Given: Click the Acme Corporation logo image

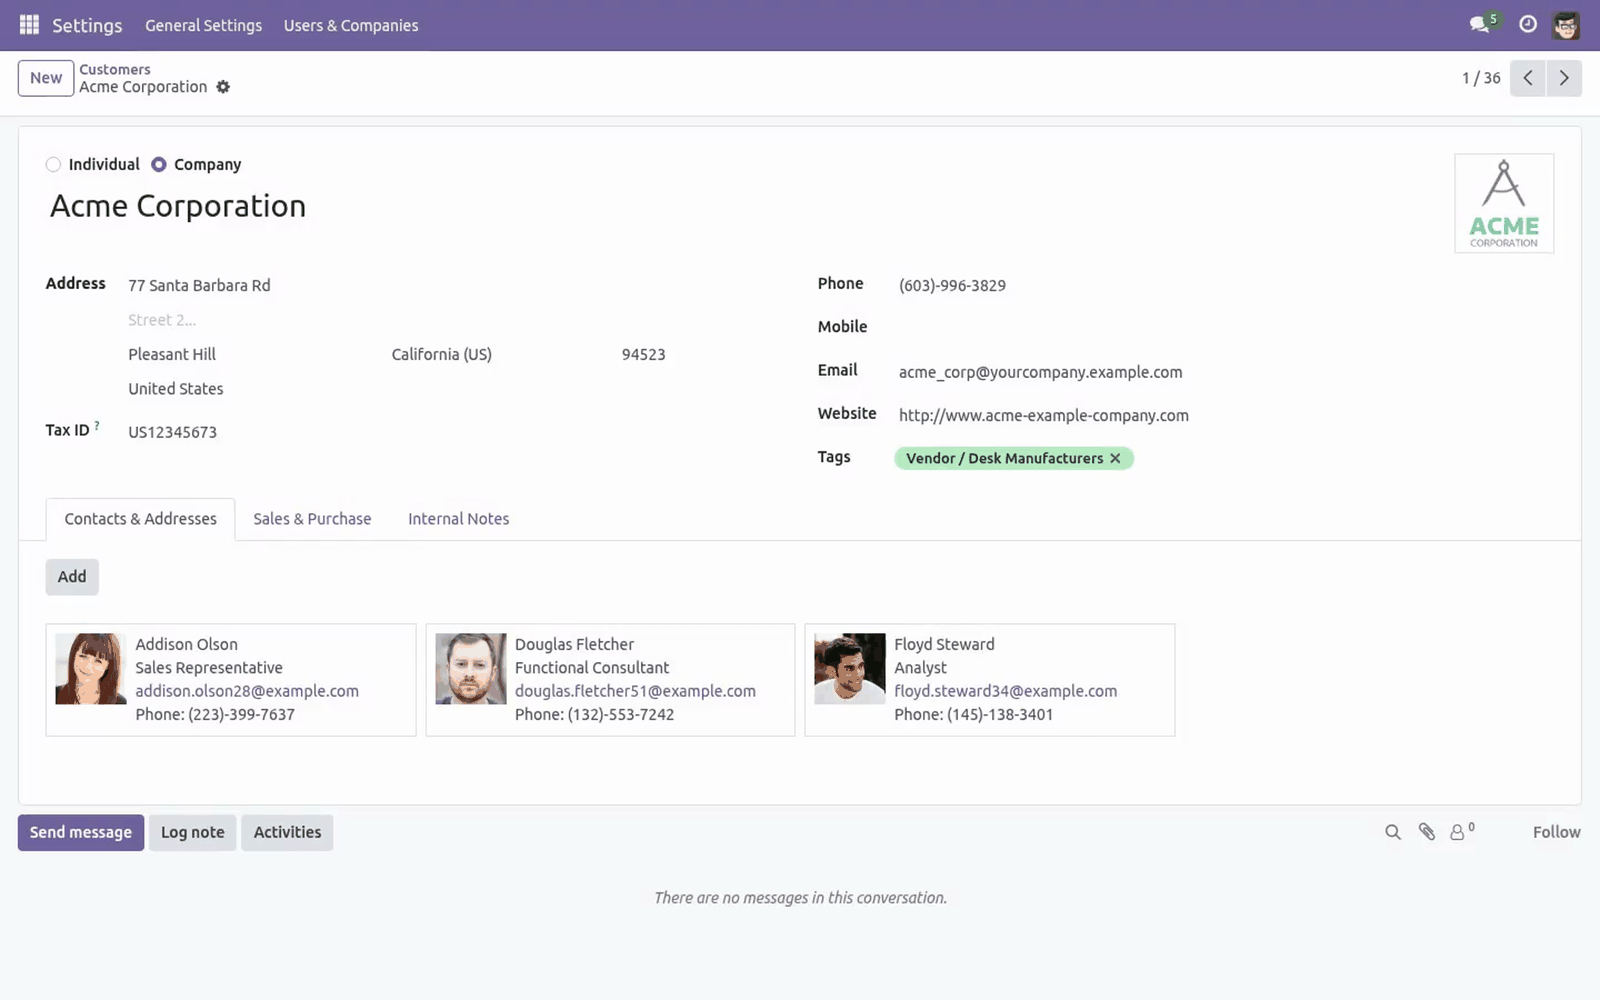Looking at the screenshot, I should pos(1504,203).
